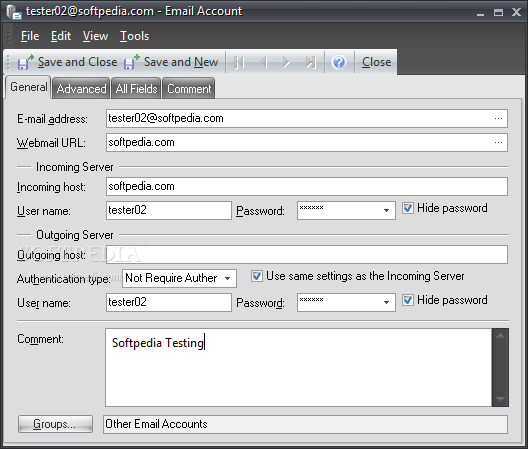528x449 pixels.
Task: Click the Other Email Accounts groups field
Action: [305, 424]
